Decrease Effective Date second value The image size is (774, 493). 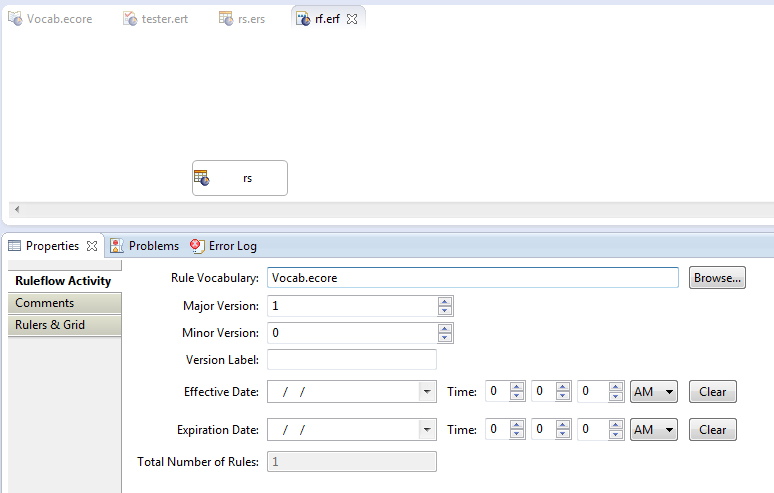tap(616, 396)
